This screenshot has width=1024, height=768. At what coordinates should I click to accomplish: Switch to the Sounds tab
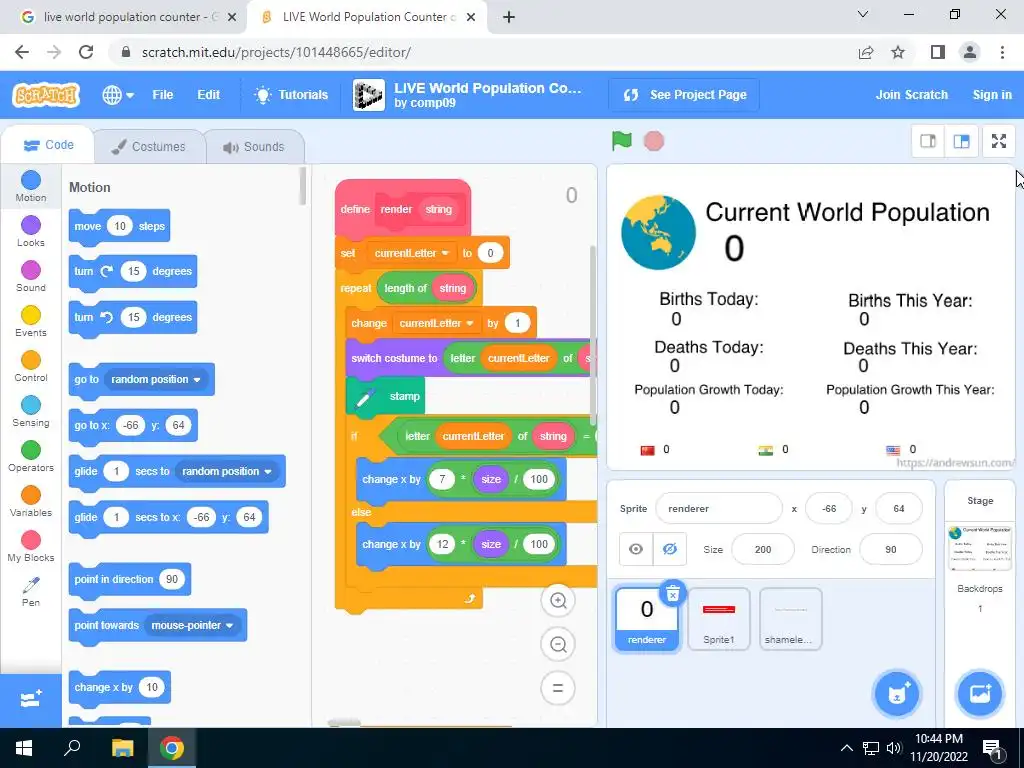pos(254,147)
